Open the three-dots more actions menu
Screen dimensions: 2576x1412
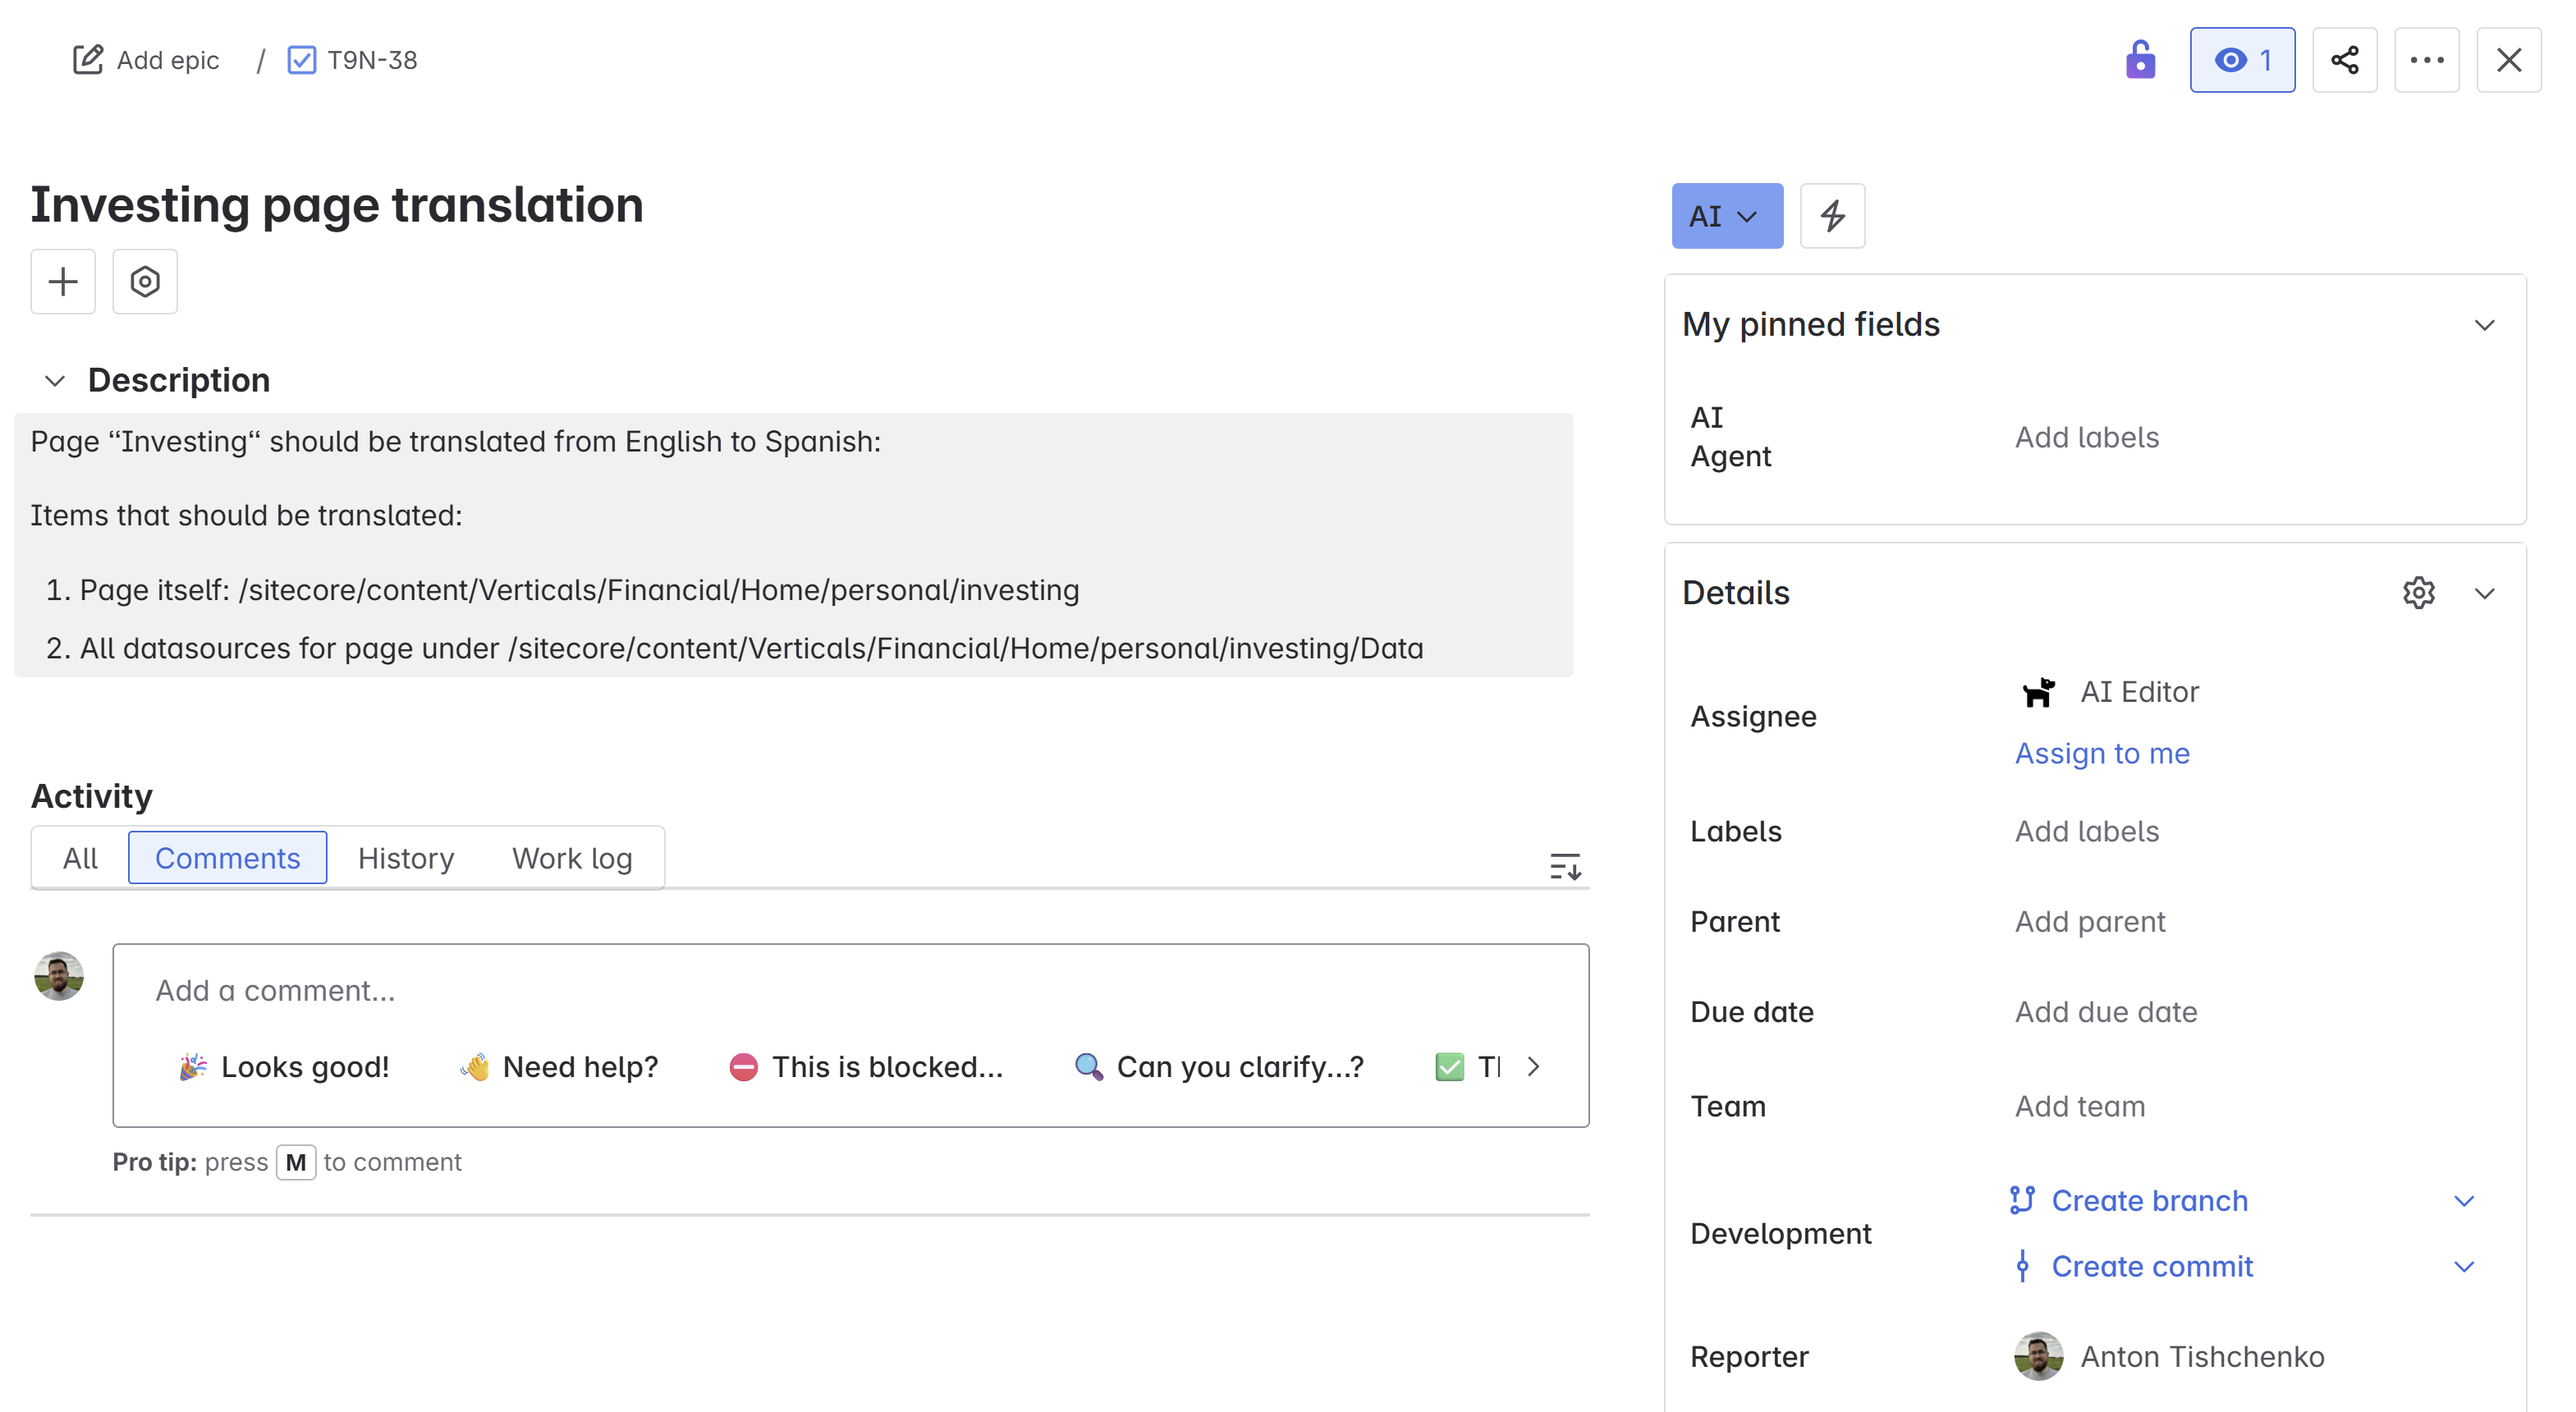(2426, 60)
